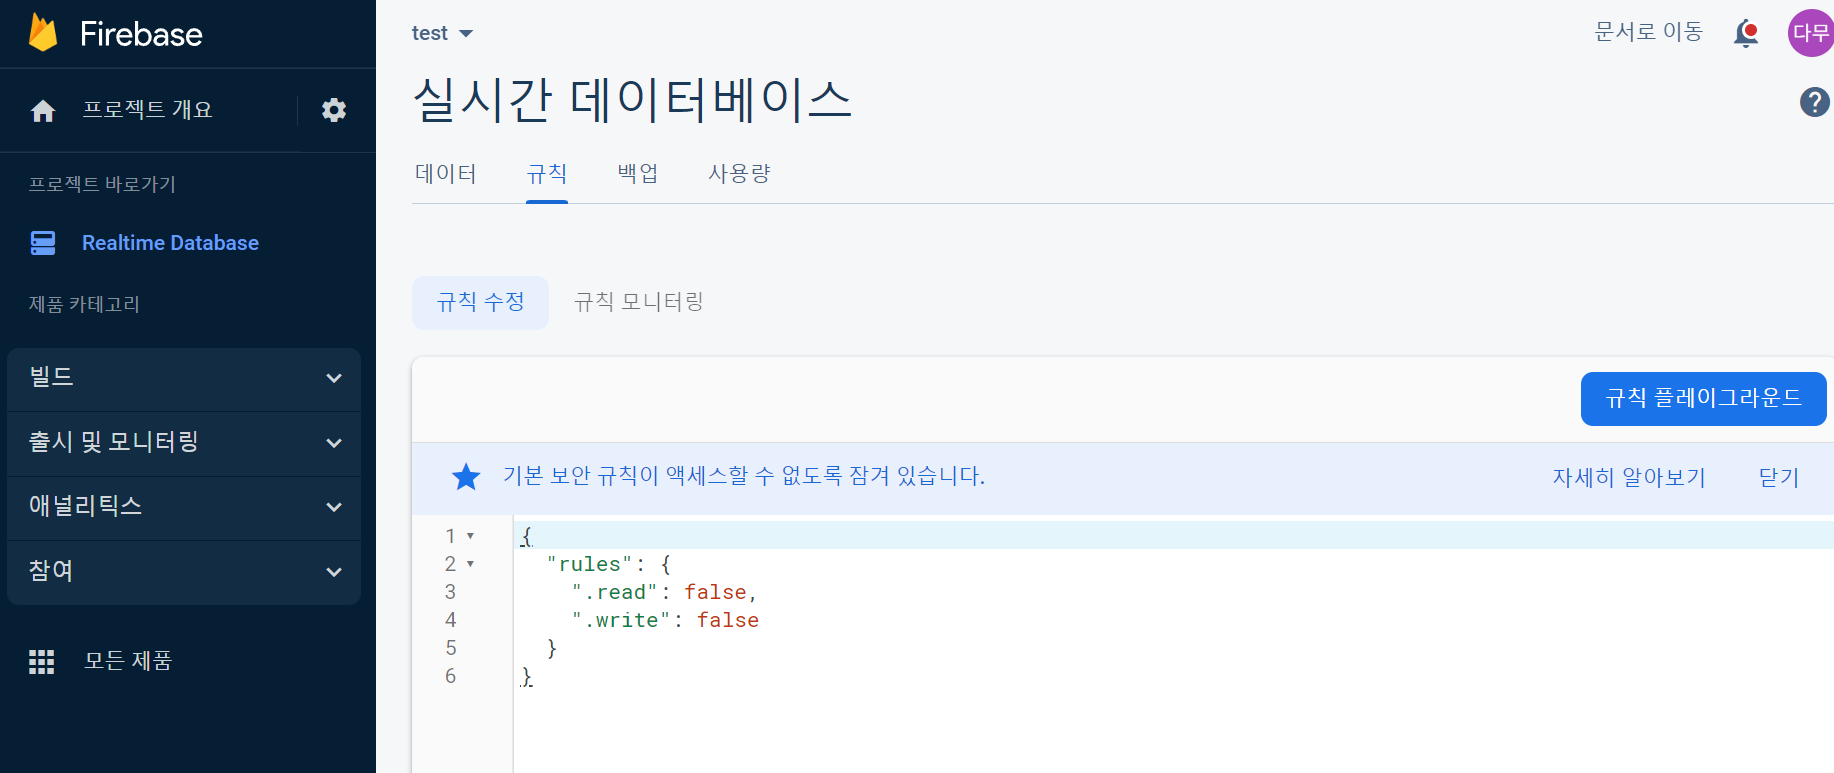Collapse code fold arrow on line 2
Screen dimensions: 1834x773
tap(470, 564)
